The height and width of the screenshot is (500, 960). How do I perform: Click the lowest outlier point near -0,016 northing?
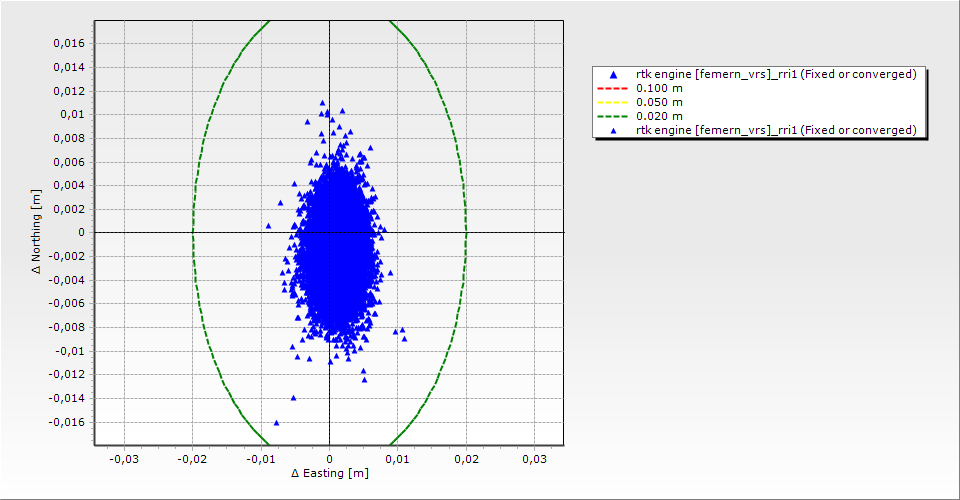pos(276,423)
